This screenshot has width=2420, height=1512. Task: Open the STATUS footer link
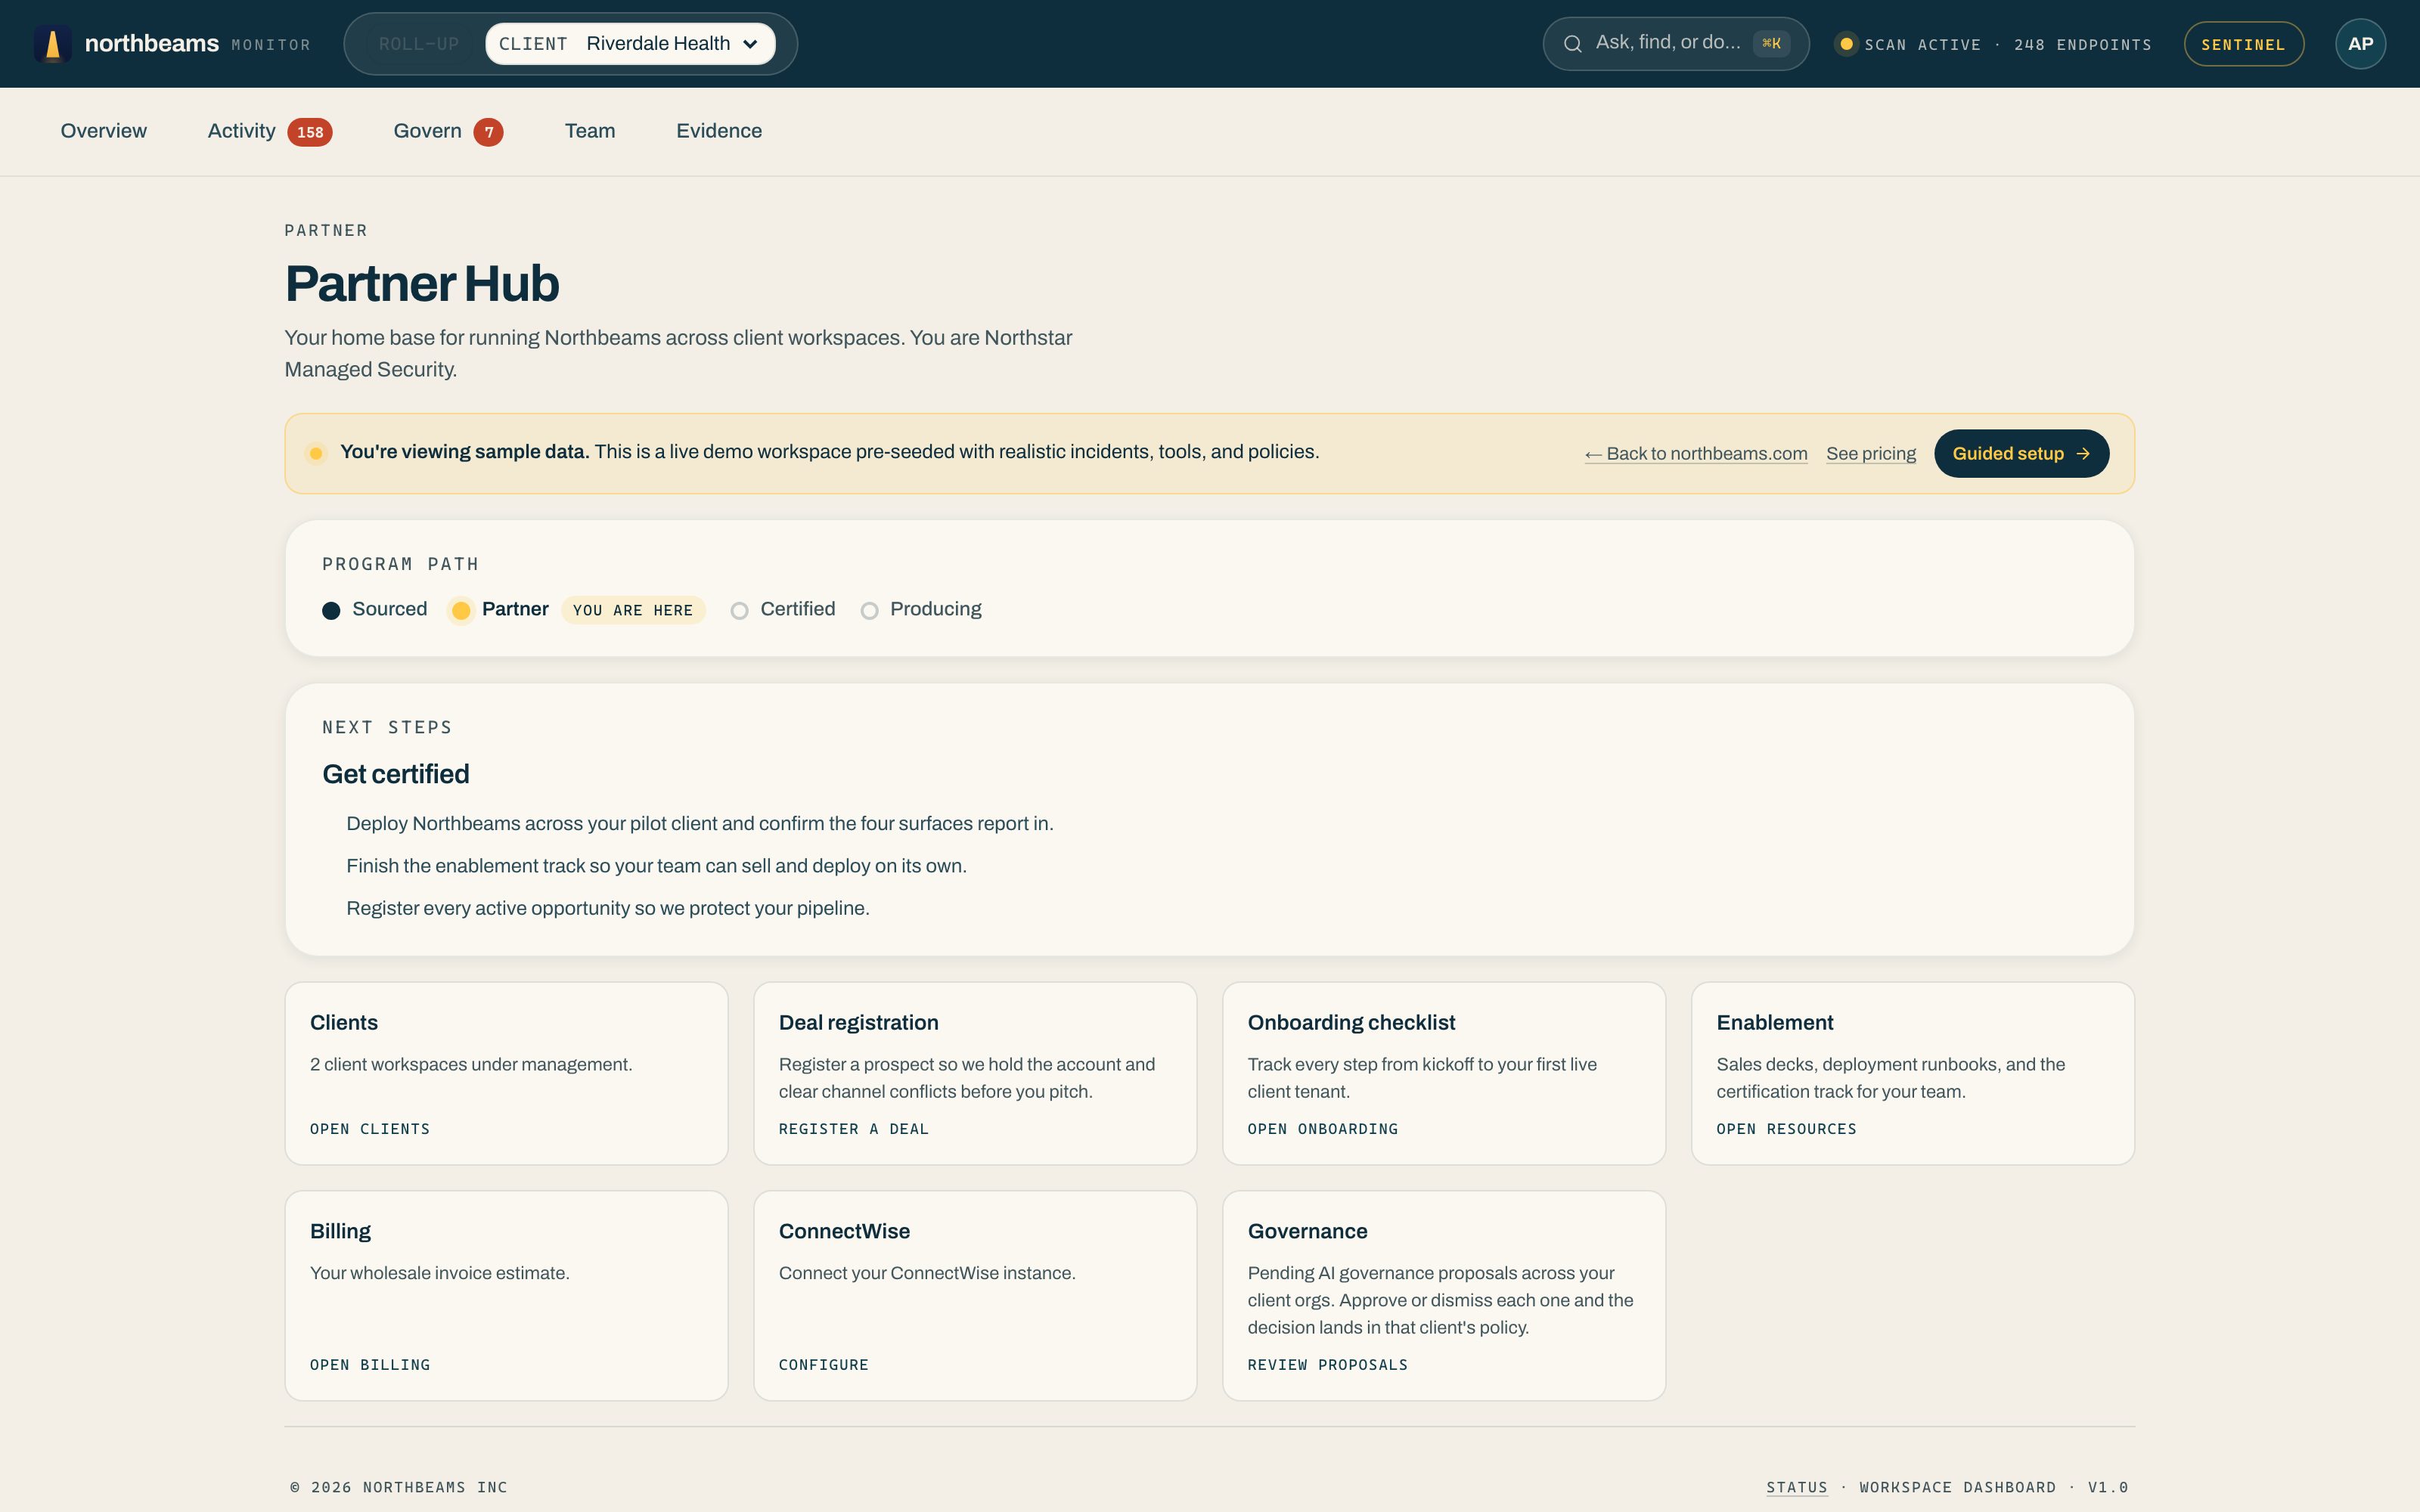click(x=1797, y=1487)
